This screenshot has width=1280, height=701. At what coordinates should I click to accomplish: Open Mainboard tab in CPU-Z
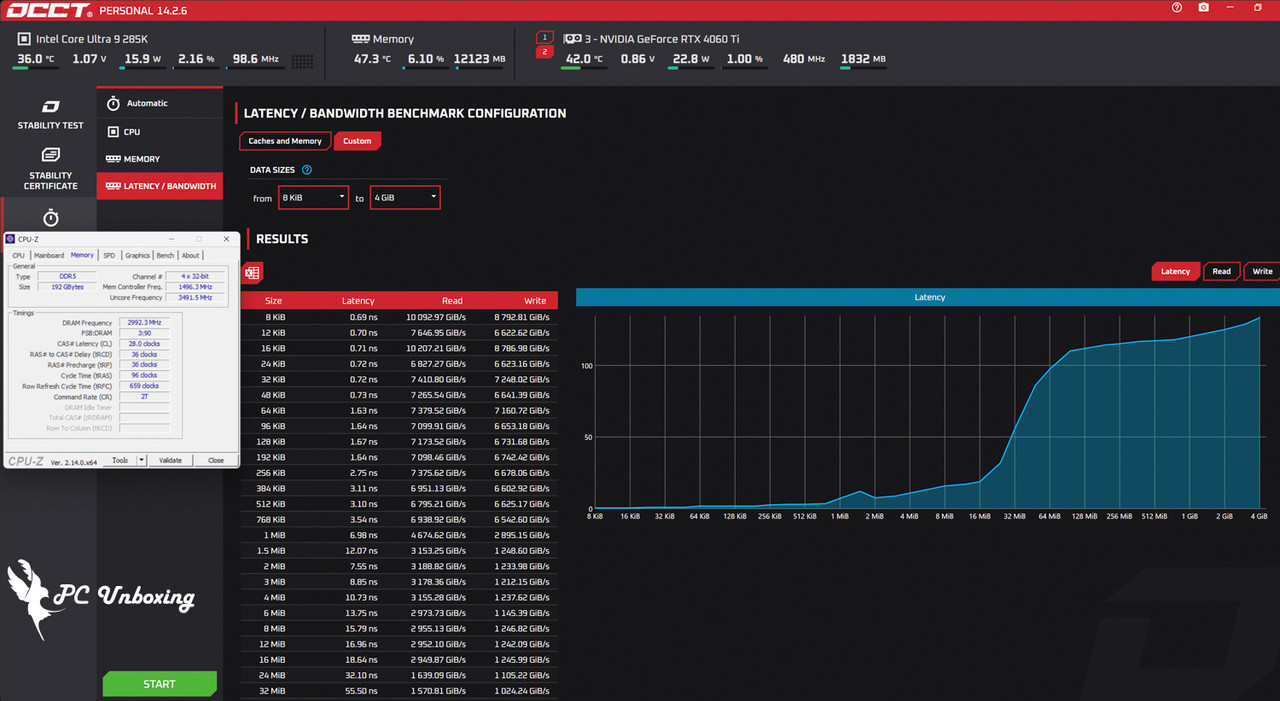(48, 255)
